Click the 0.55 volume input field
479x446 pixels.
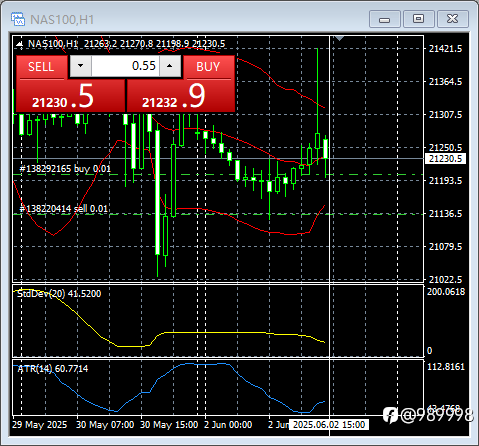point(125,66)
